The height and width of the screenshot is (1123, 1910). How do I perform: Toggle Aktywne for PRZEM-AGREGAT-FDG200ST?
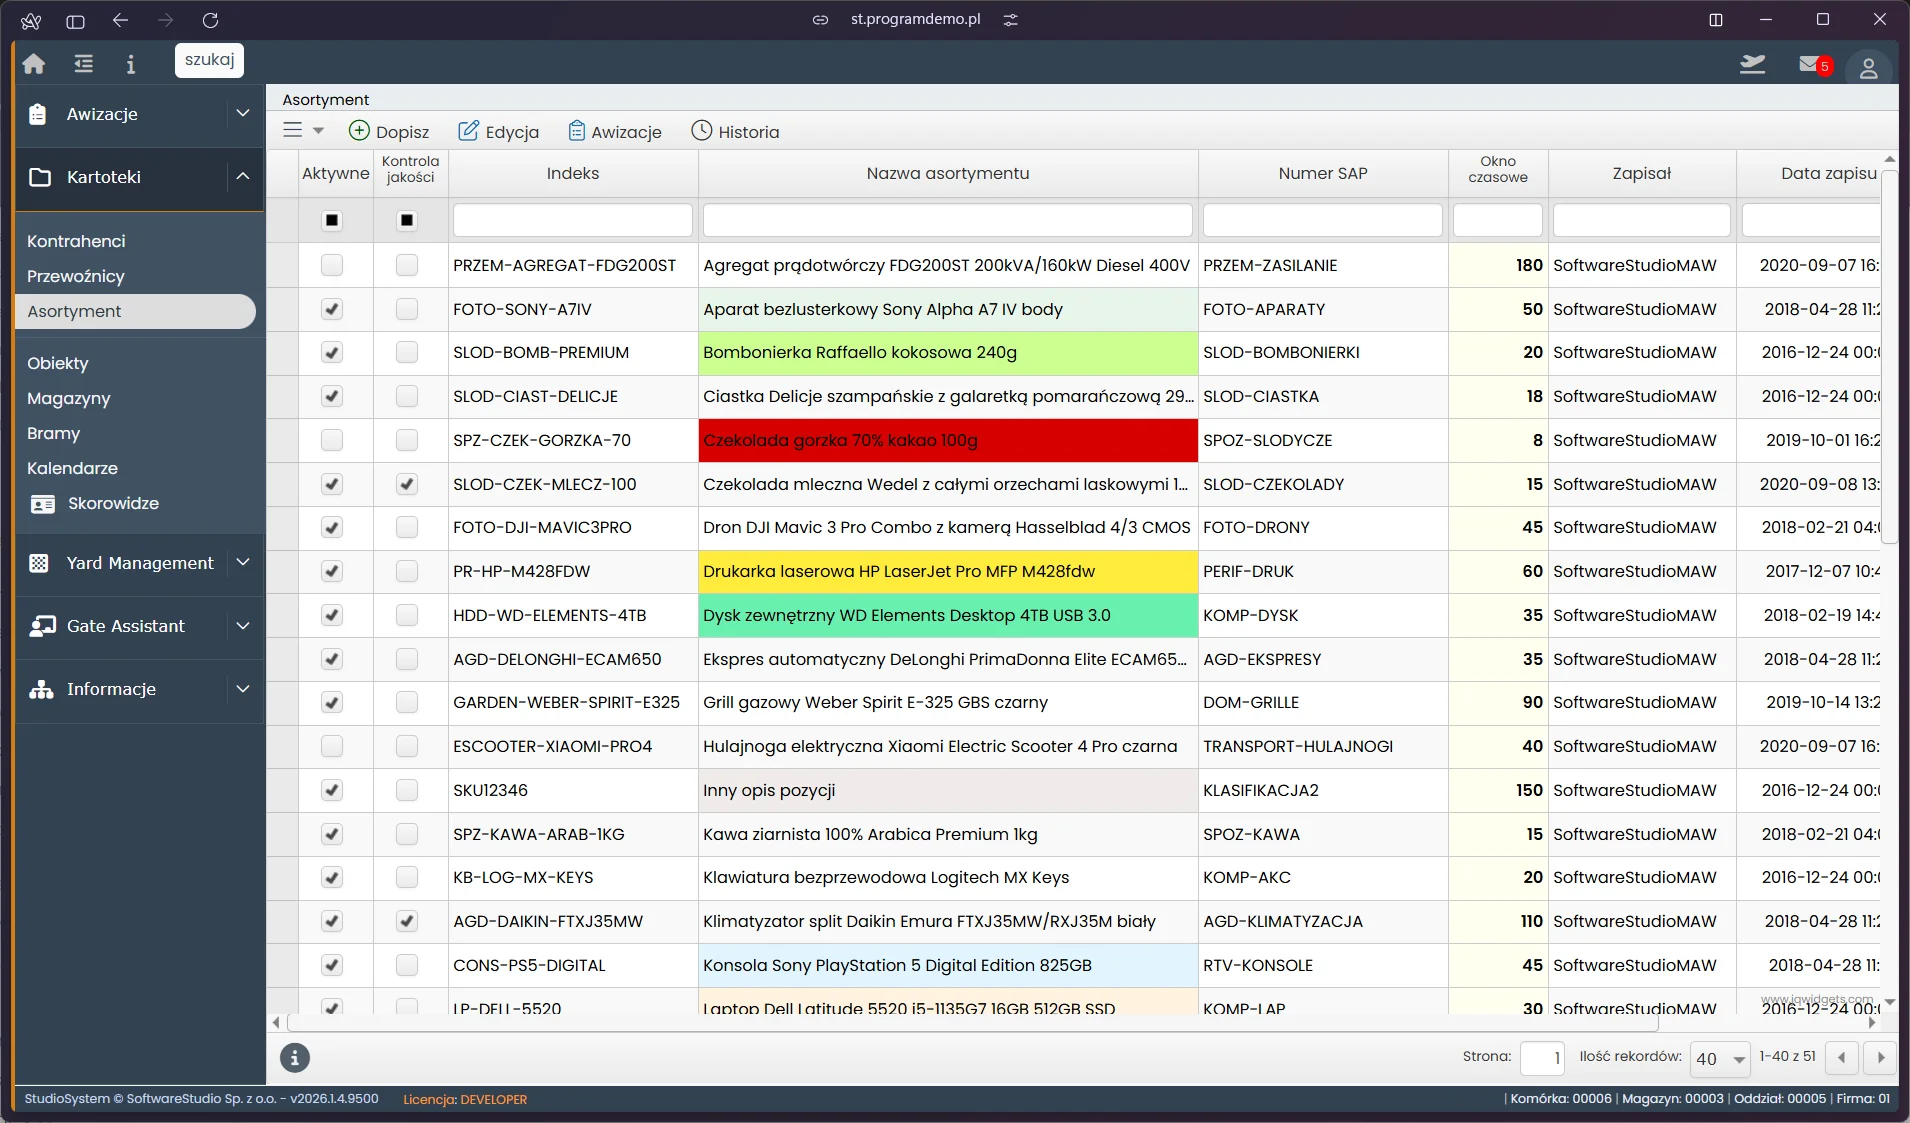332,265
